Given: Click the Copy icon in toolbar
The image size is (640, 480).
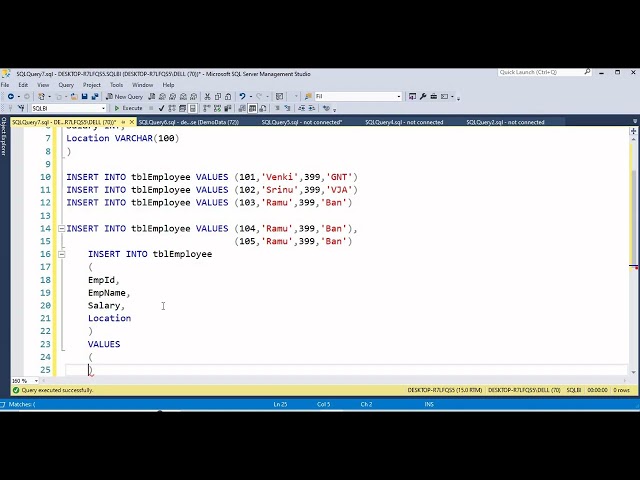Looking at the screenshot, I should [218, 97].
